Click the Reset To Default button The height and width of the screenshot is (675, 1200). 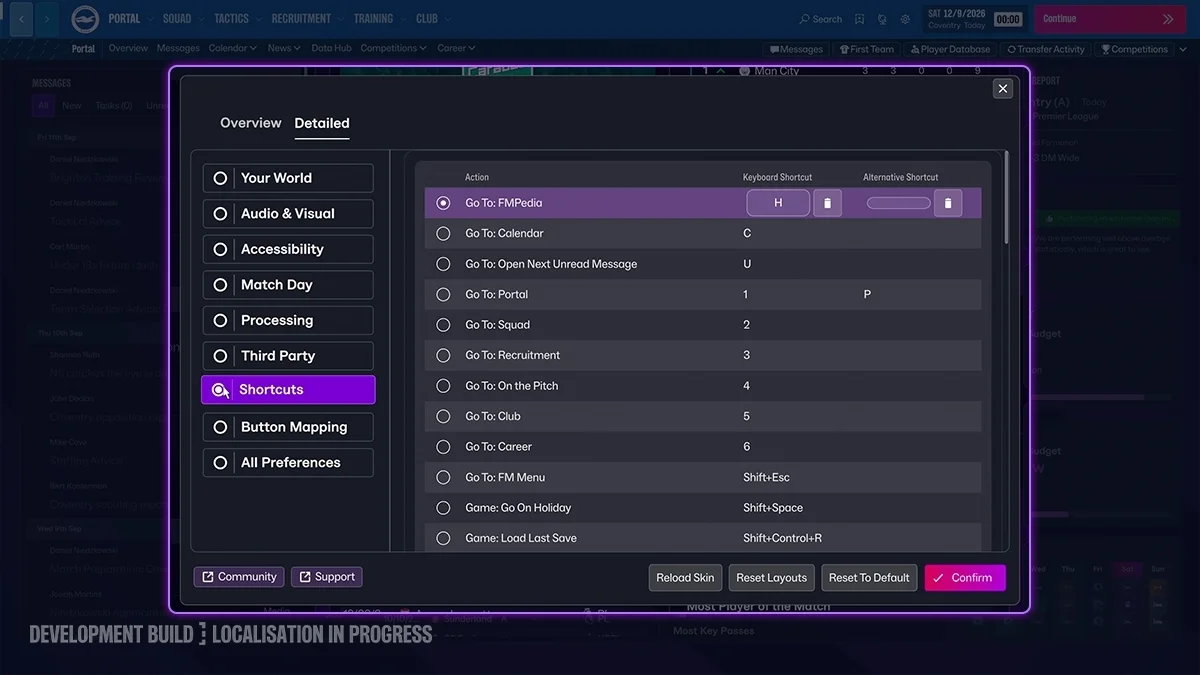click(869, 578)
